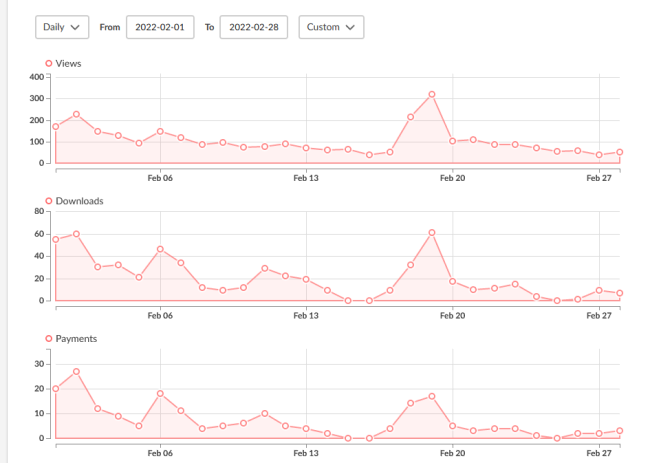
Task: Edit the From date field 2022-02-01
Action: (160, 27)
